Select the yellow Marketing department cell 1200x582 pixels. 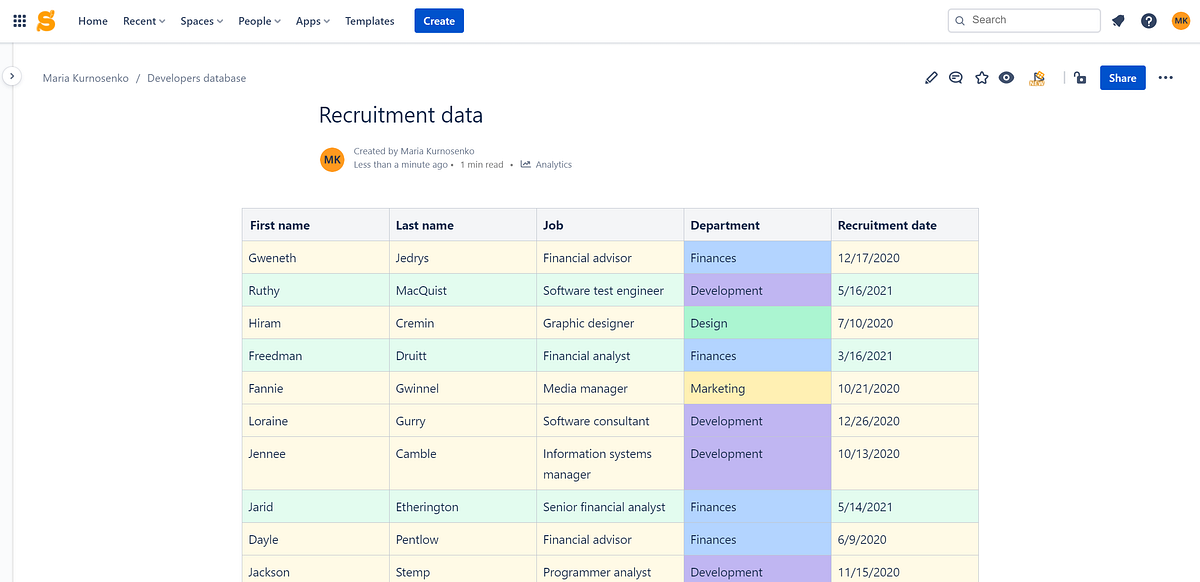(x=756, y=388)
